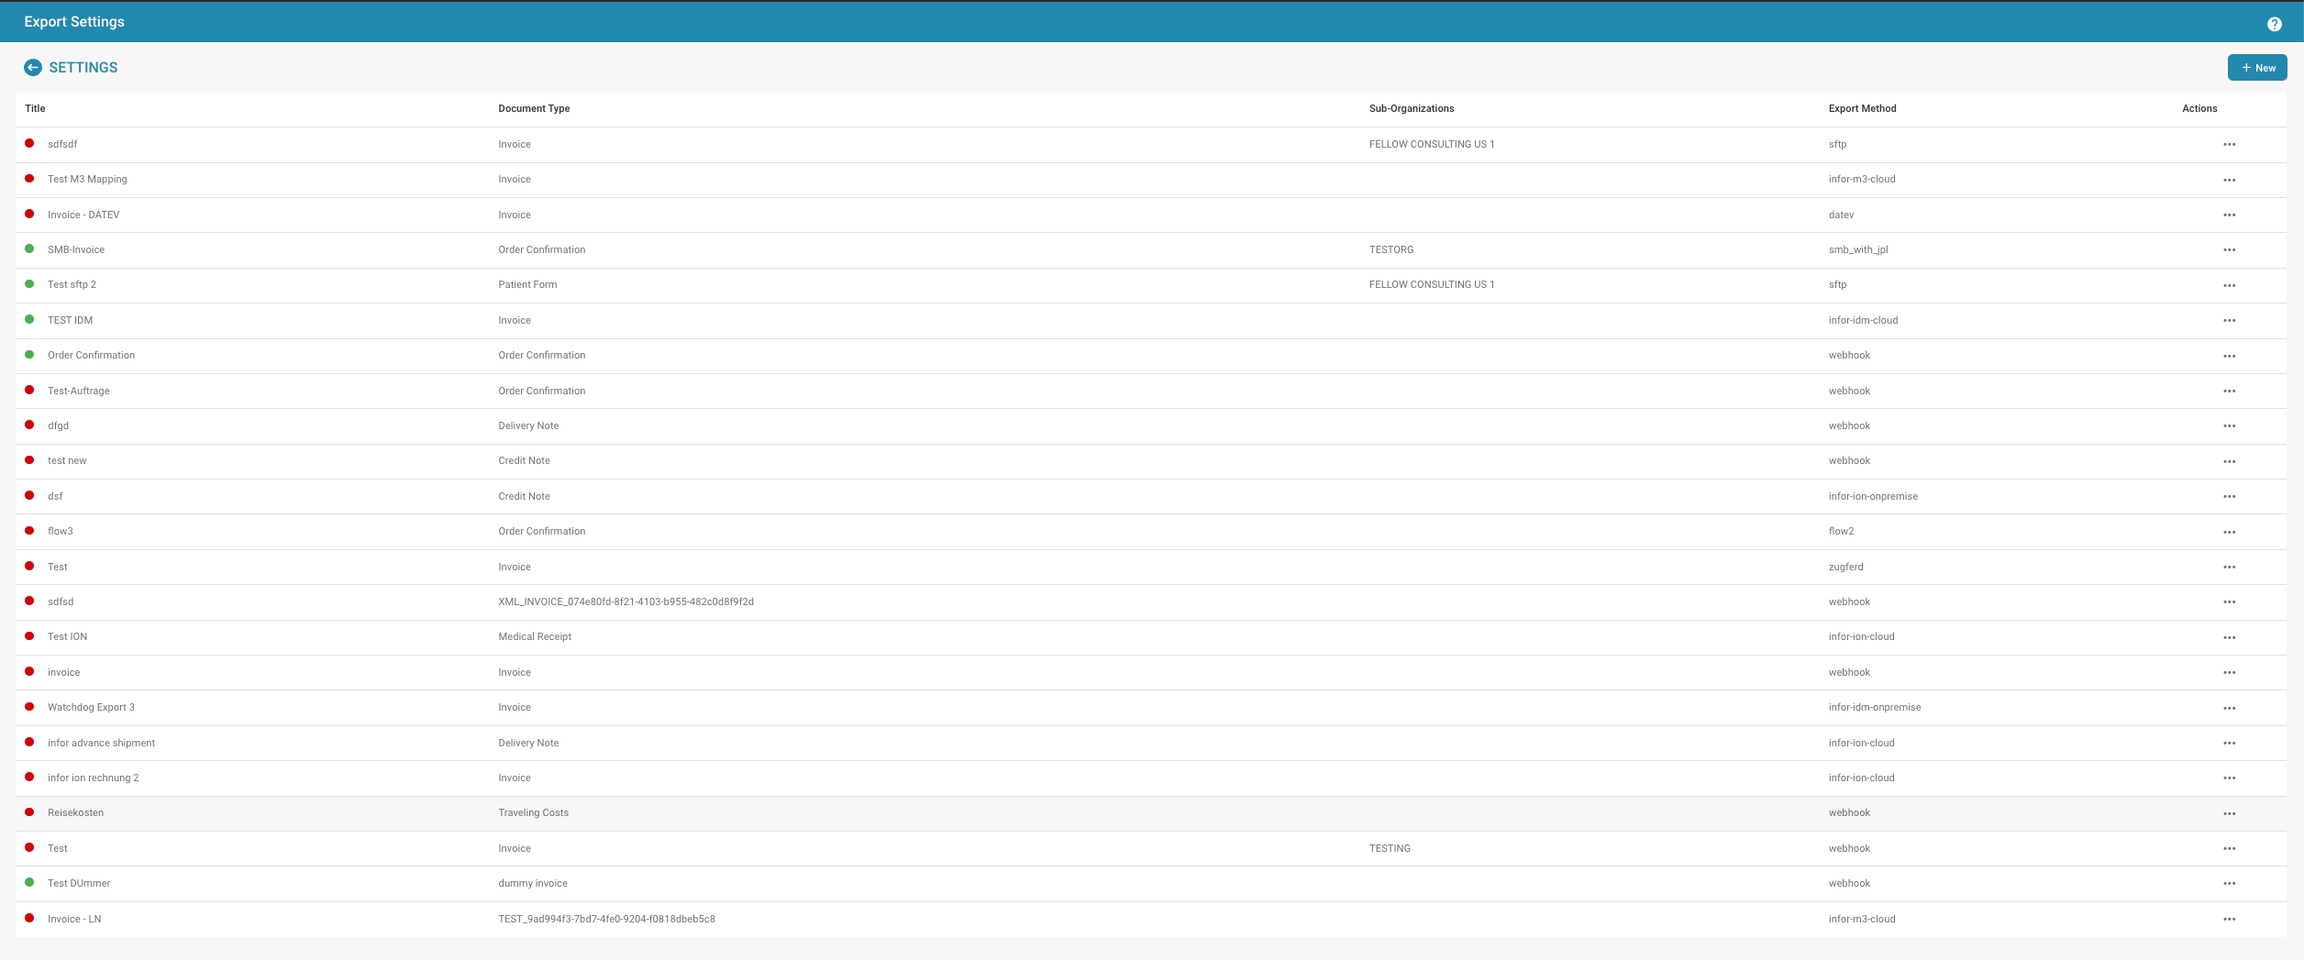Click ellipsis icon for TEST IDM row
The image size is (2304, 960).
(2229, 321)
